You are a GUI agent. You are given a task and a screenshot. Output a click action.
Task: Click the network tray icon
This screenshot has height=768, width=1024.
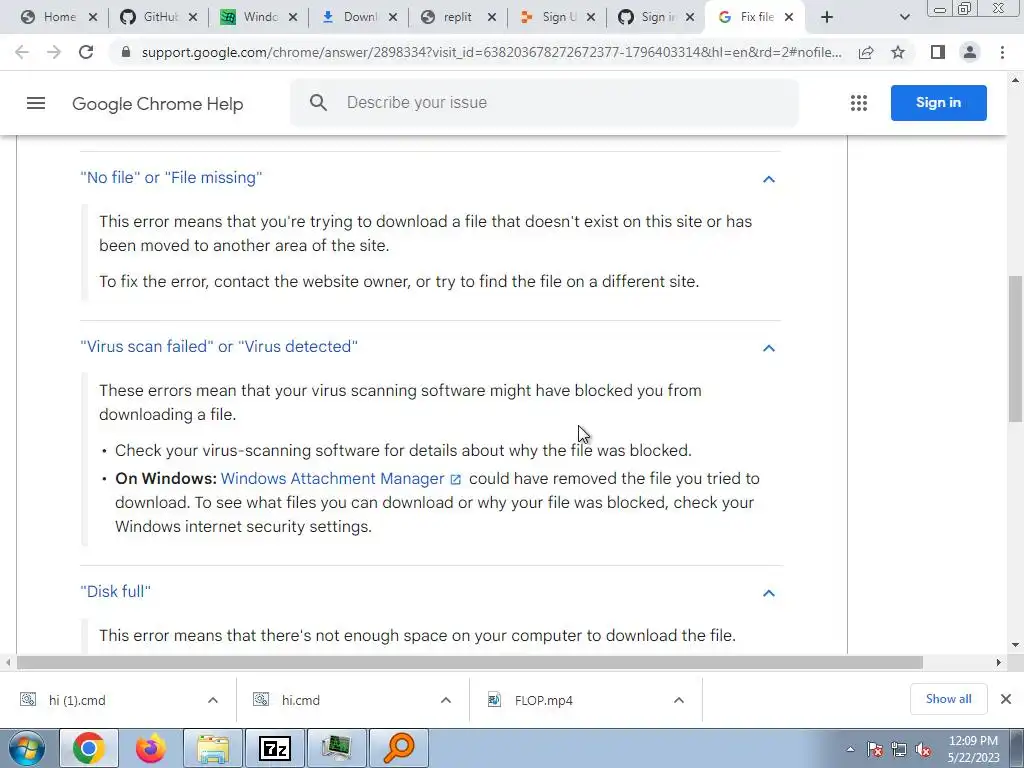coord(899,749)
